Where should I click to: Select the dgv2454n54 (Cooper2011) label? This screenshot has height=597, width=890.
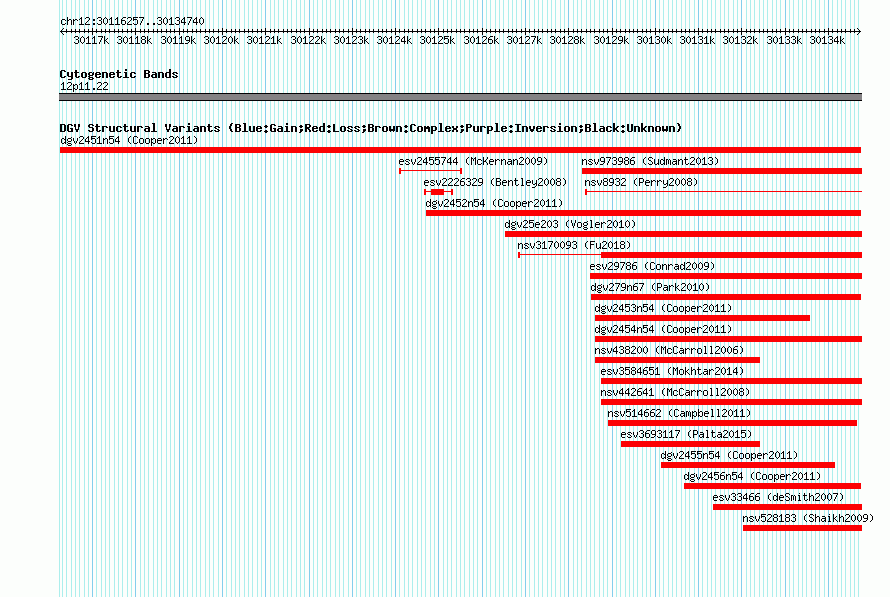[663, 329]
